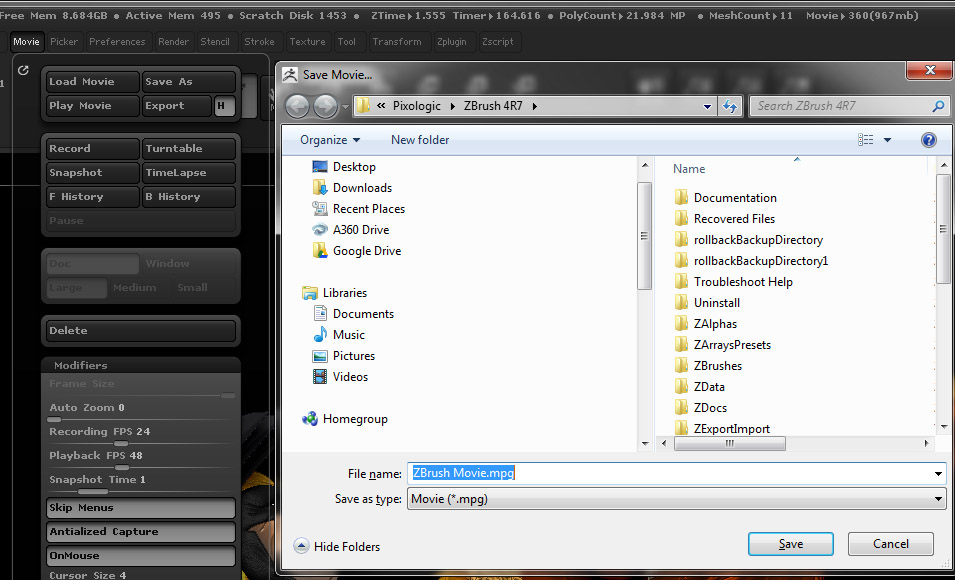Select the ZData folder
Image resolution: width=955 pixels, height=580 pixels.
700,386
